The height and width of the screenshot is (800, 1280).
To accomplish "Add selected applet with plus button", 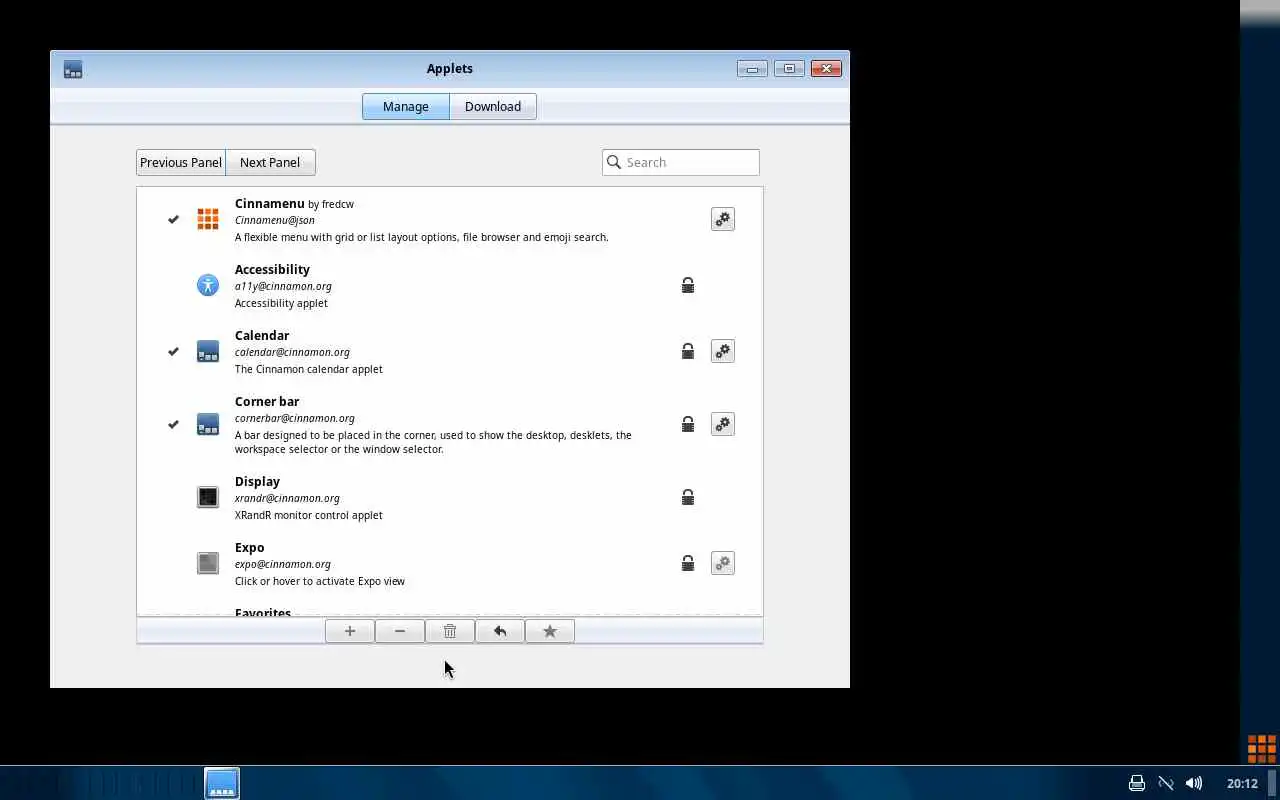I will pos(350,631).
